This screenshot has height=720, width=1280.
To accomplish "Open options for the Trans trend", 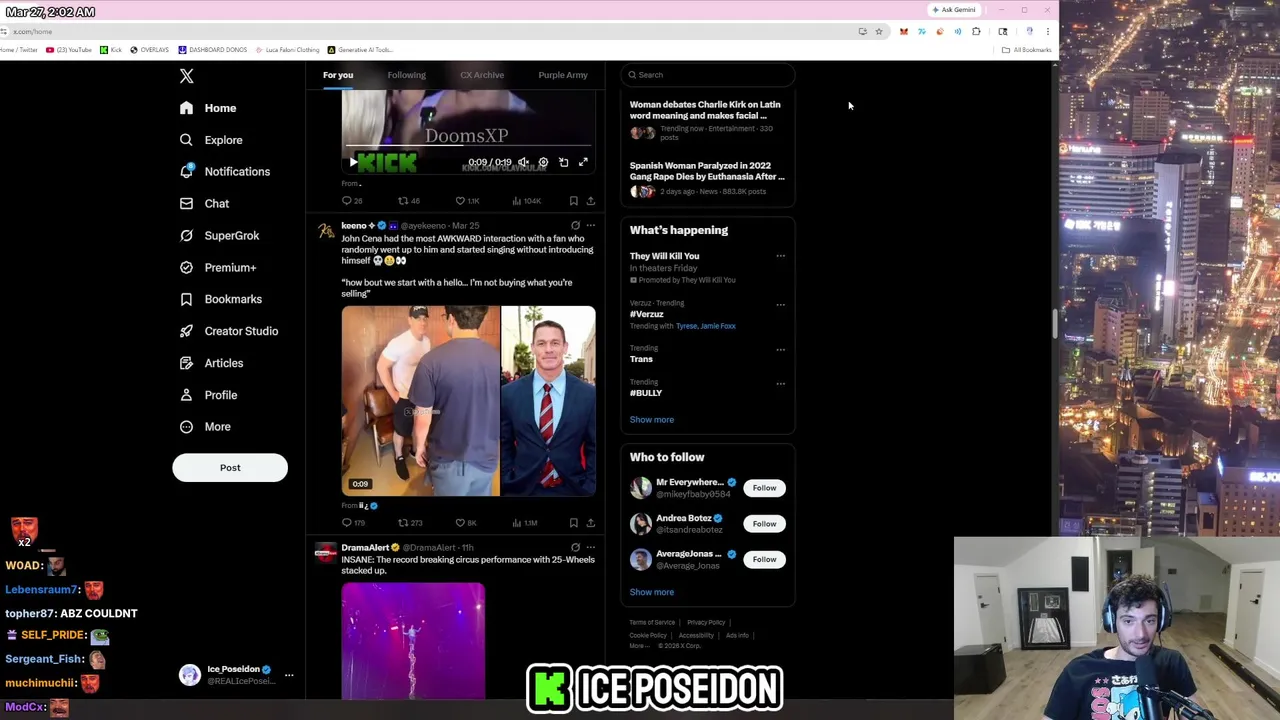I will (x=781, y=349).
